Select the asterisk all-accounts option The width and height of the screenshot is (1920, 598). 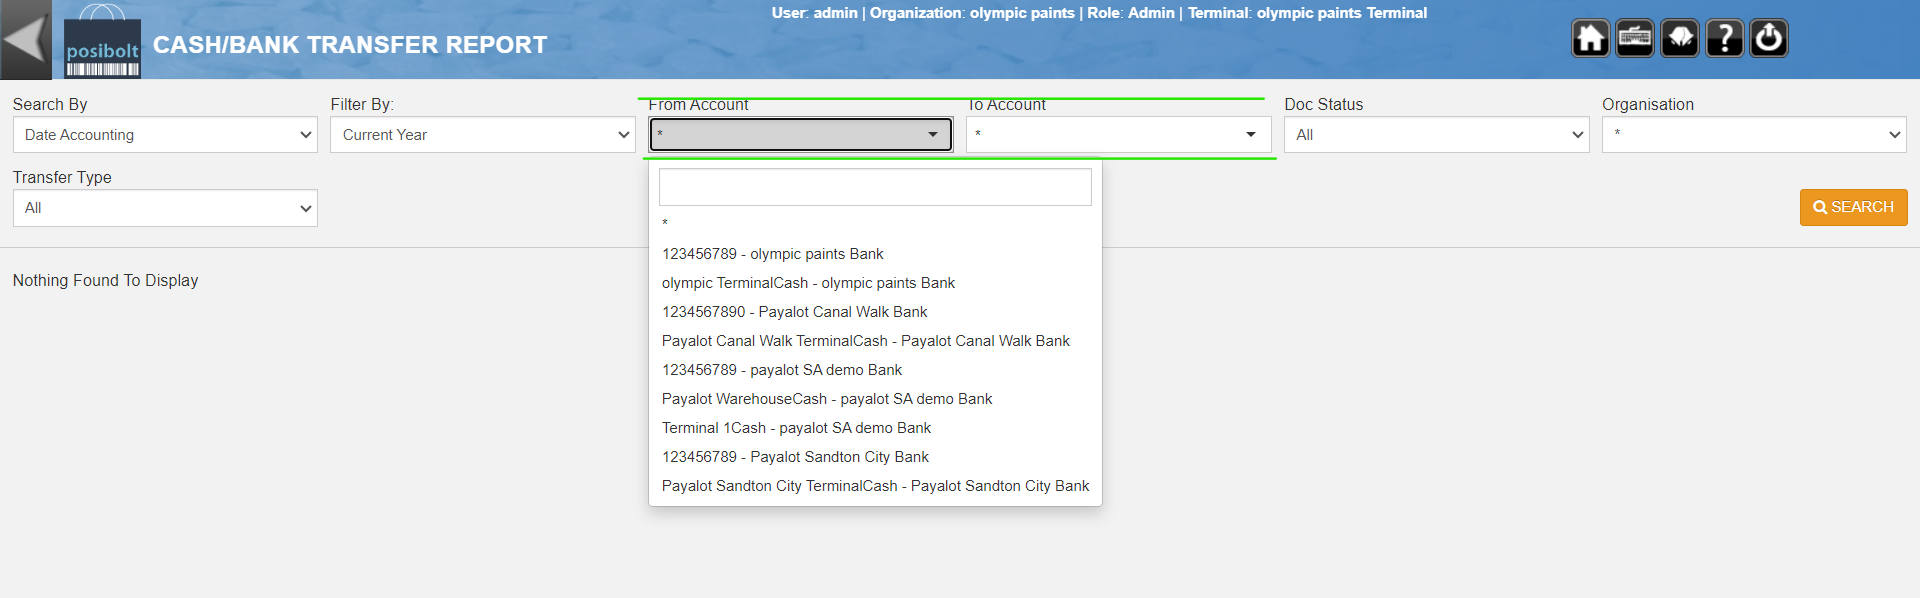pyautogui.click(x=875, y=223)
